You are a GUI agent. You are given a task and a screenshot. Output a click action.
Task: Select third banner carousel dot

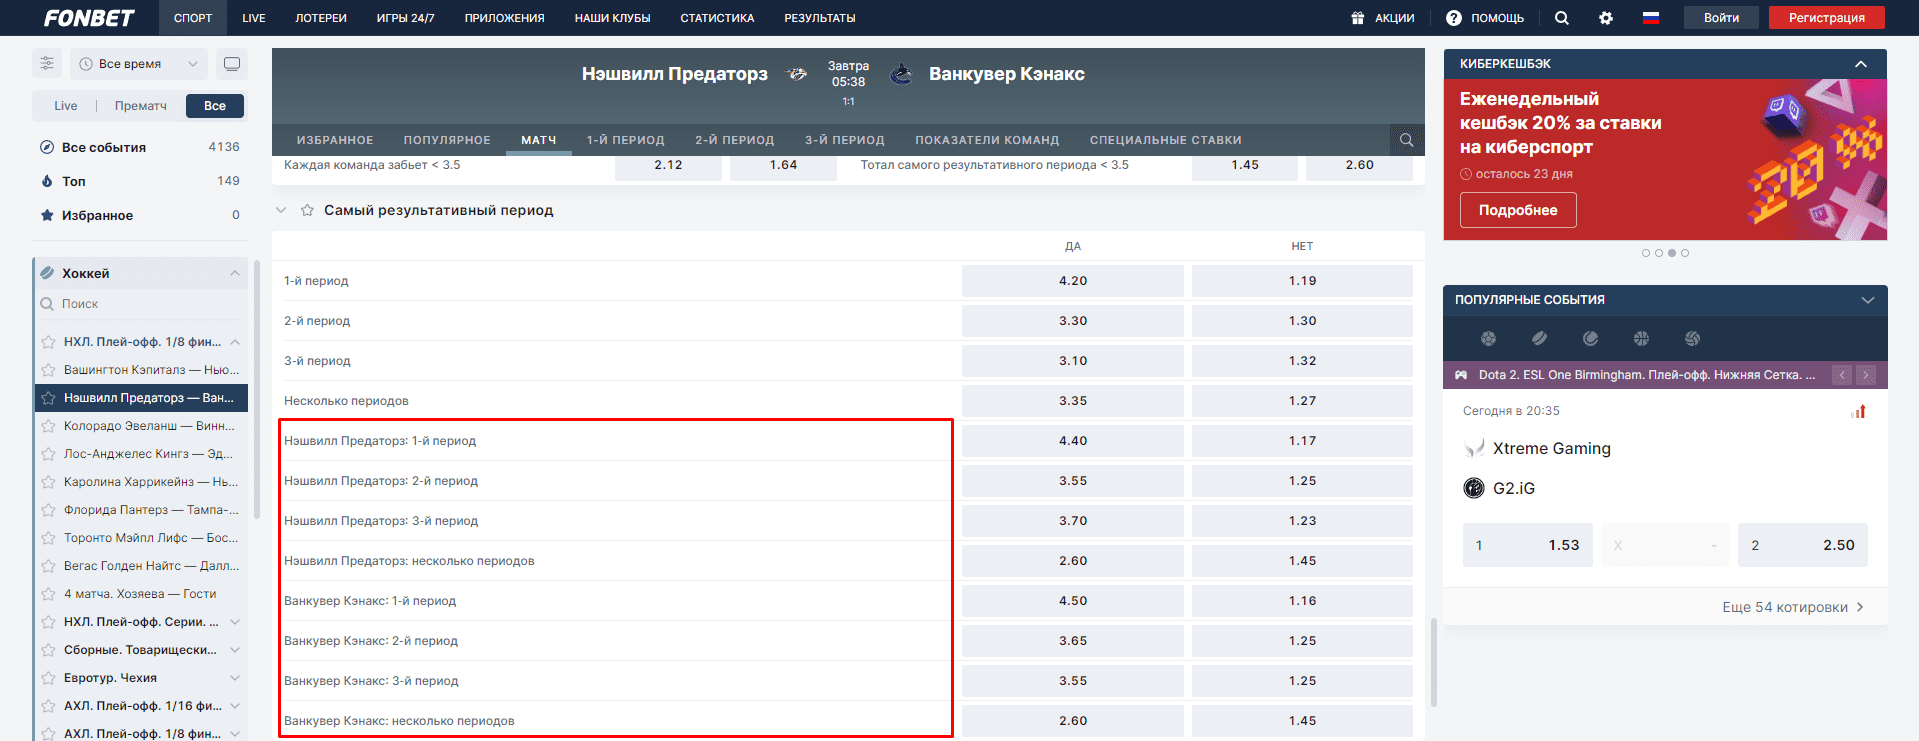(x=1672, y=253)
